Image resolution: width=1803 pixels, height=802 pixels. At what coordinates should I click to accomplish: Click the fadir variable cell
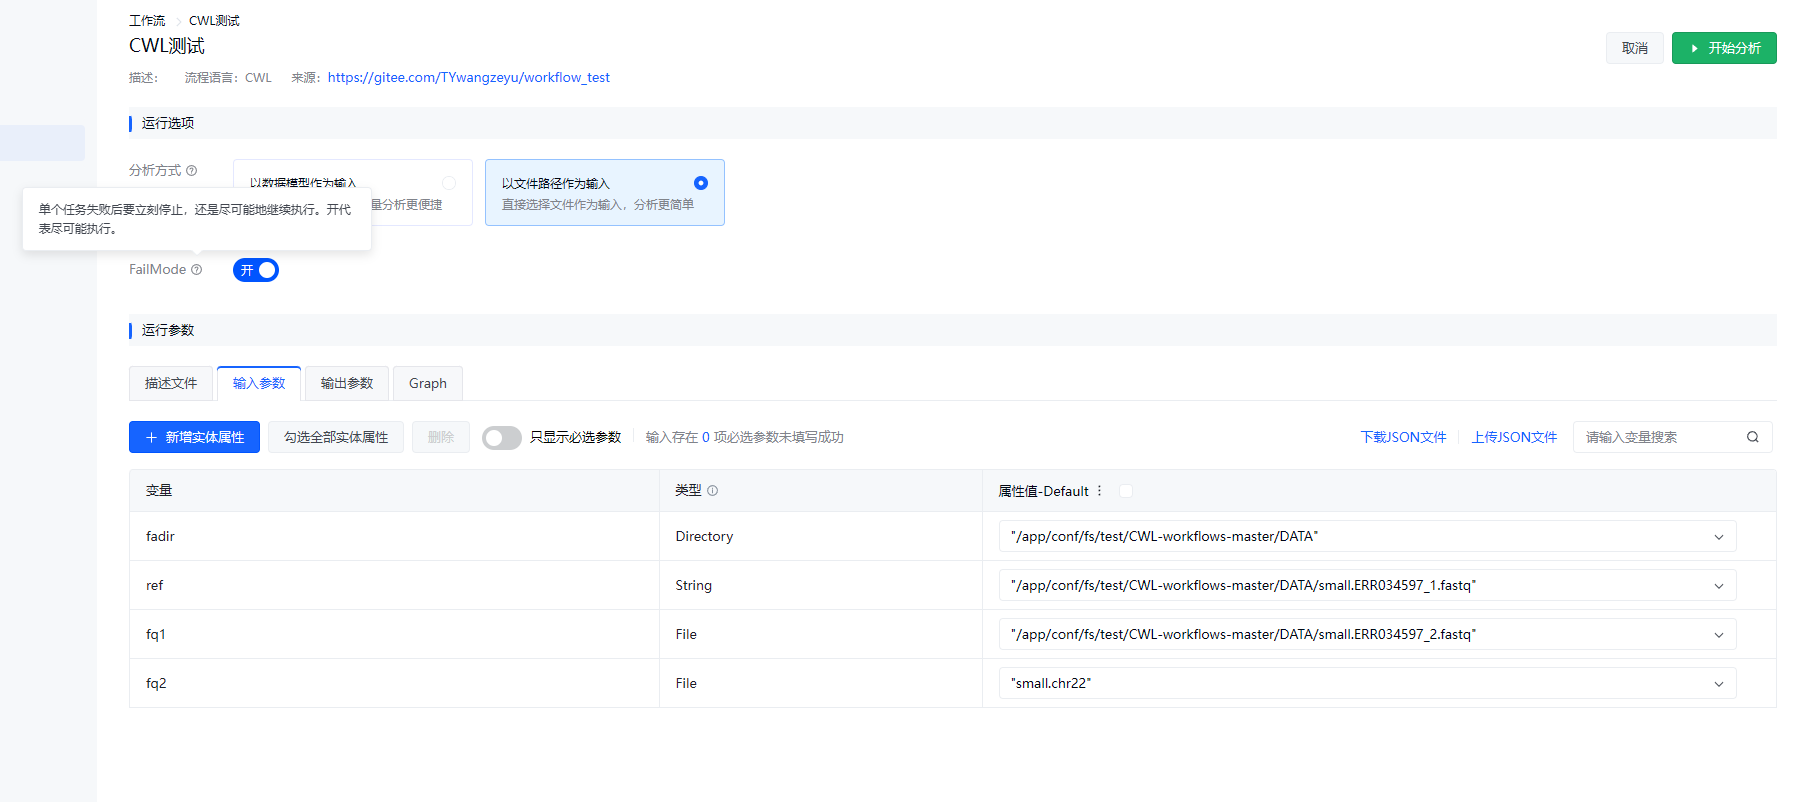click(x=394, y=536)
